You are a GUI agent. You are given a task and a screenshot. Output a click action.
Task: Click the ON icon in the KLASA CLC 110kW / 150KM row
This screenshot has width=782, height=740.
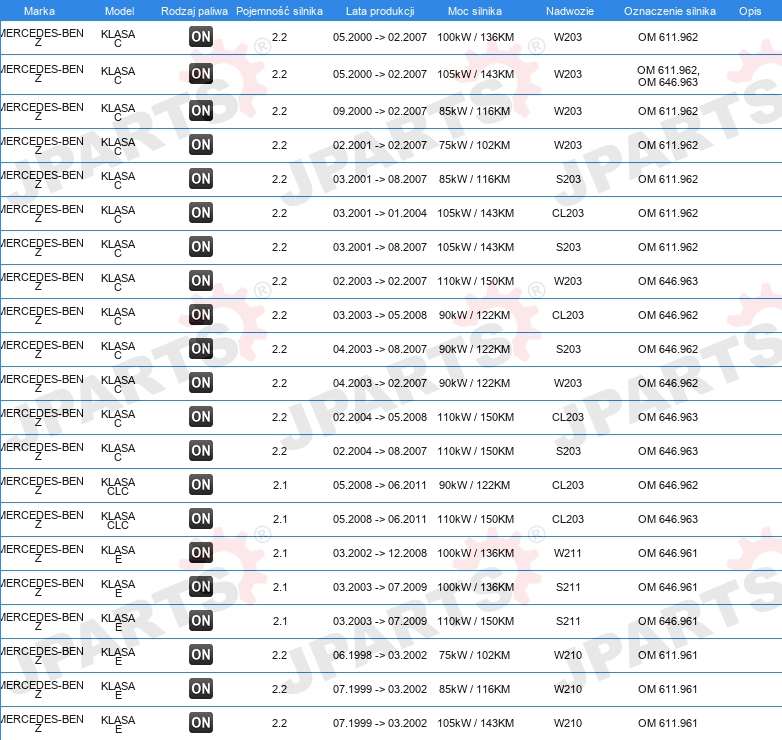201,519
